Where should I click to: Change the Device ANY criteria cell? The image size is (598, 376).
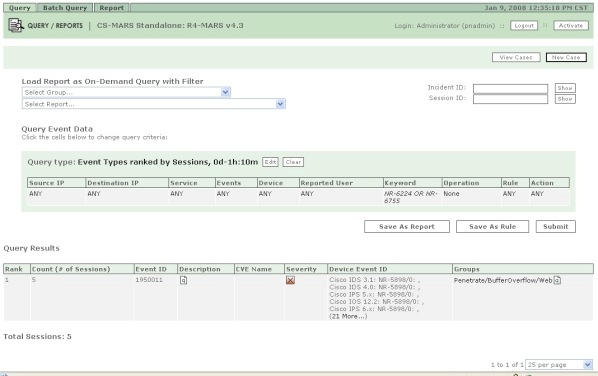278,197
